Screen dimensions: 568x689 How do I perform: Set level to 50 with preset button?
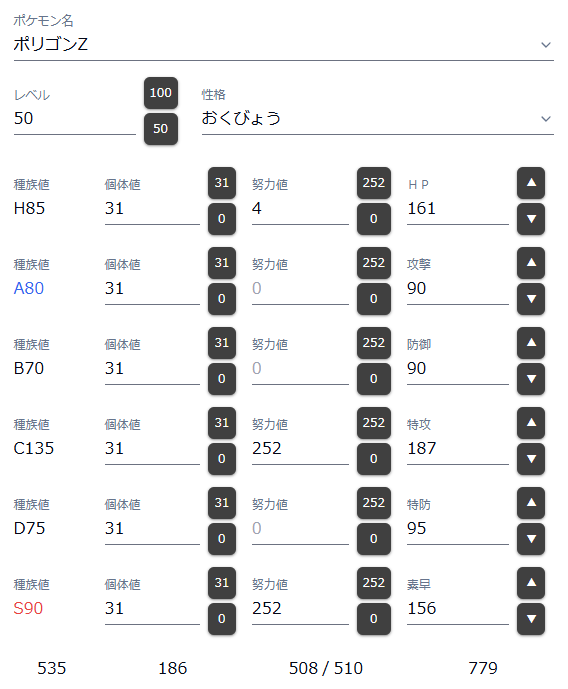click(x=161, y=129)
